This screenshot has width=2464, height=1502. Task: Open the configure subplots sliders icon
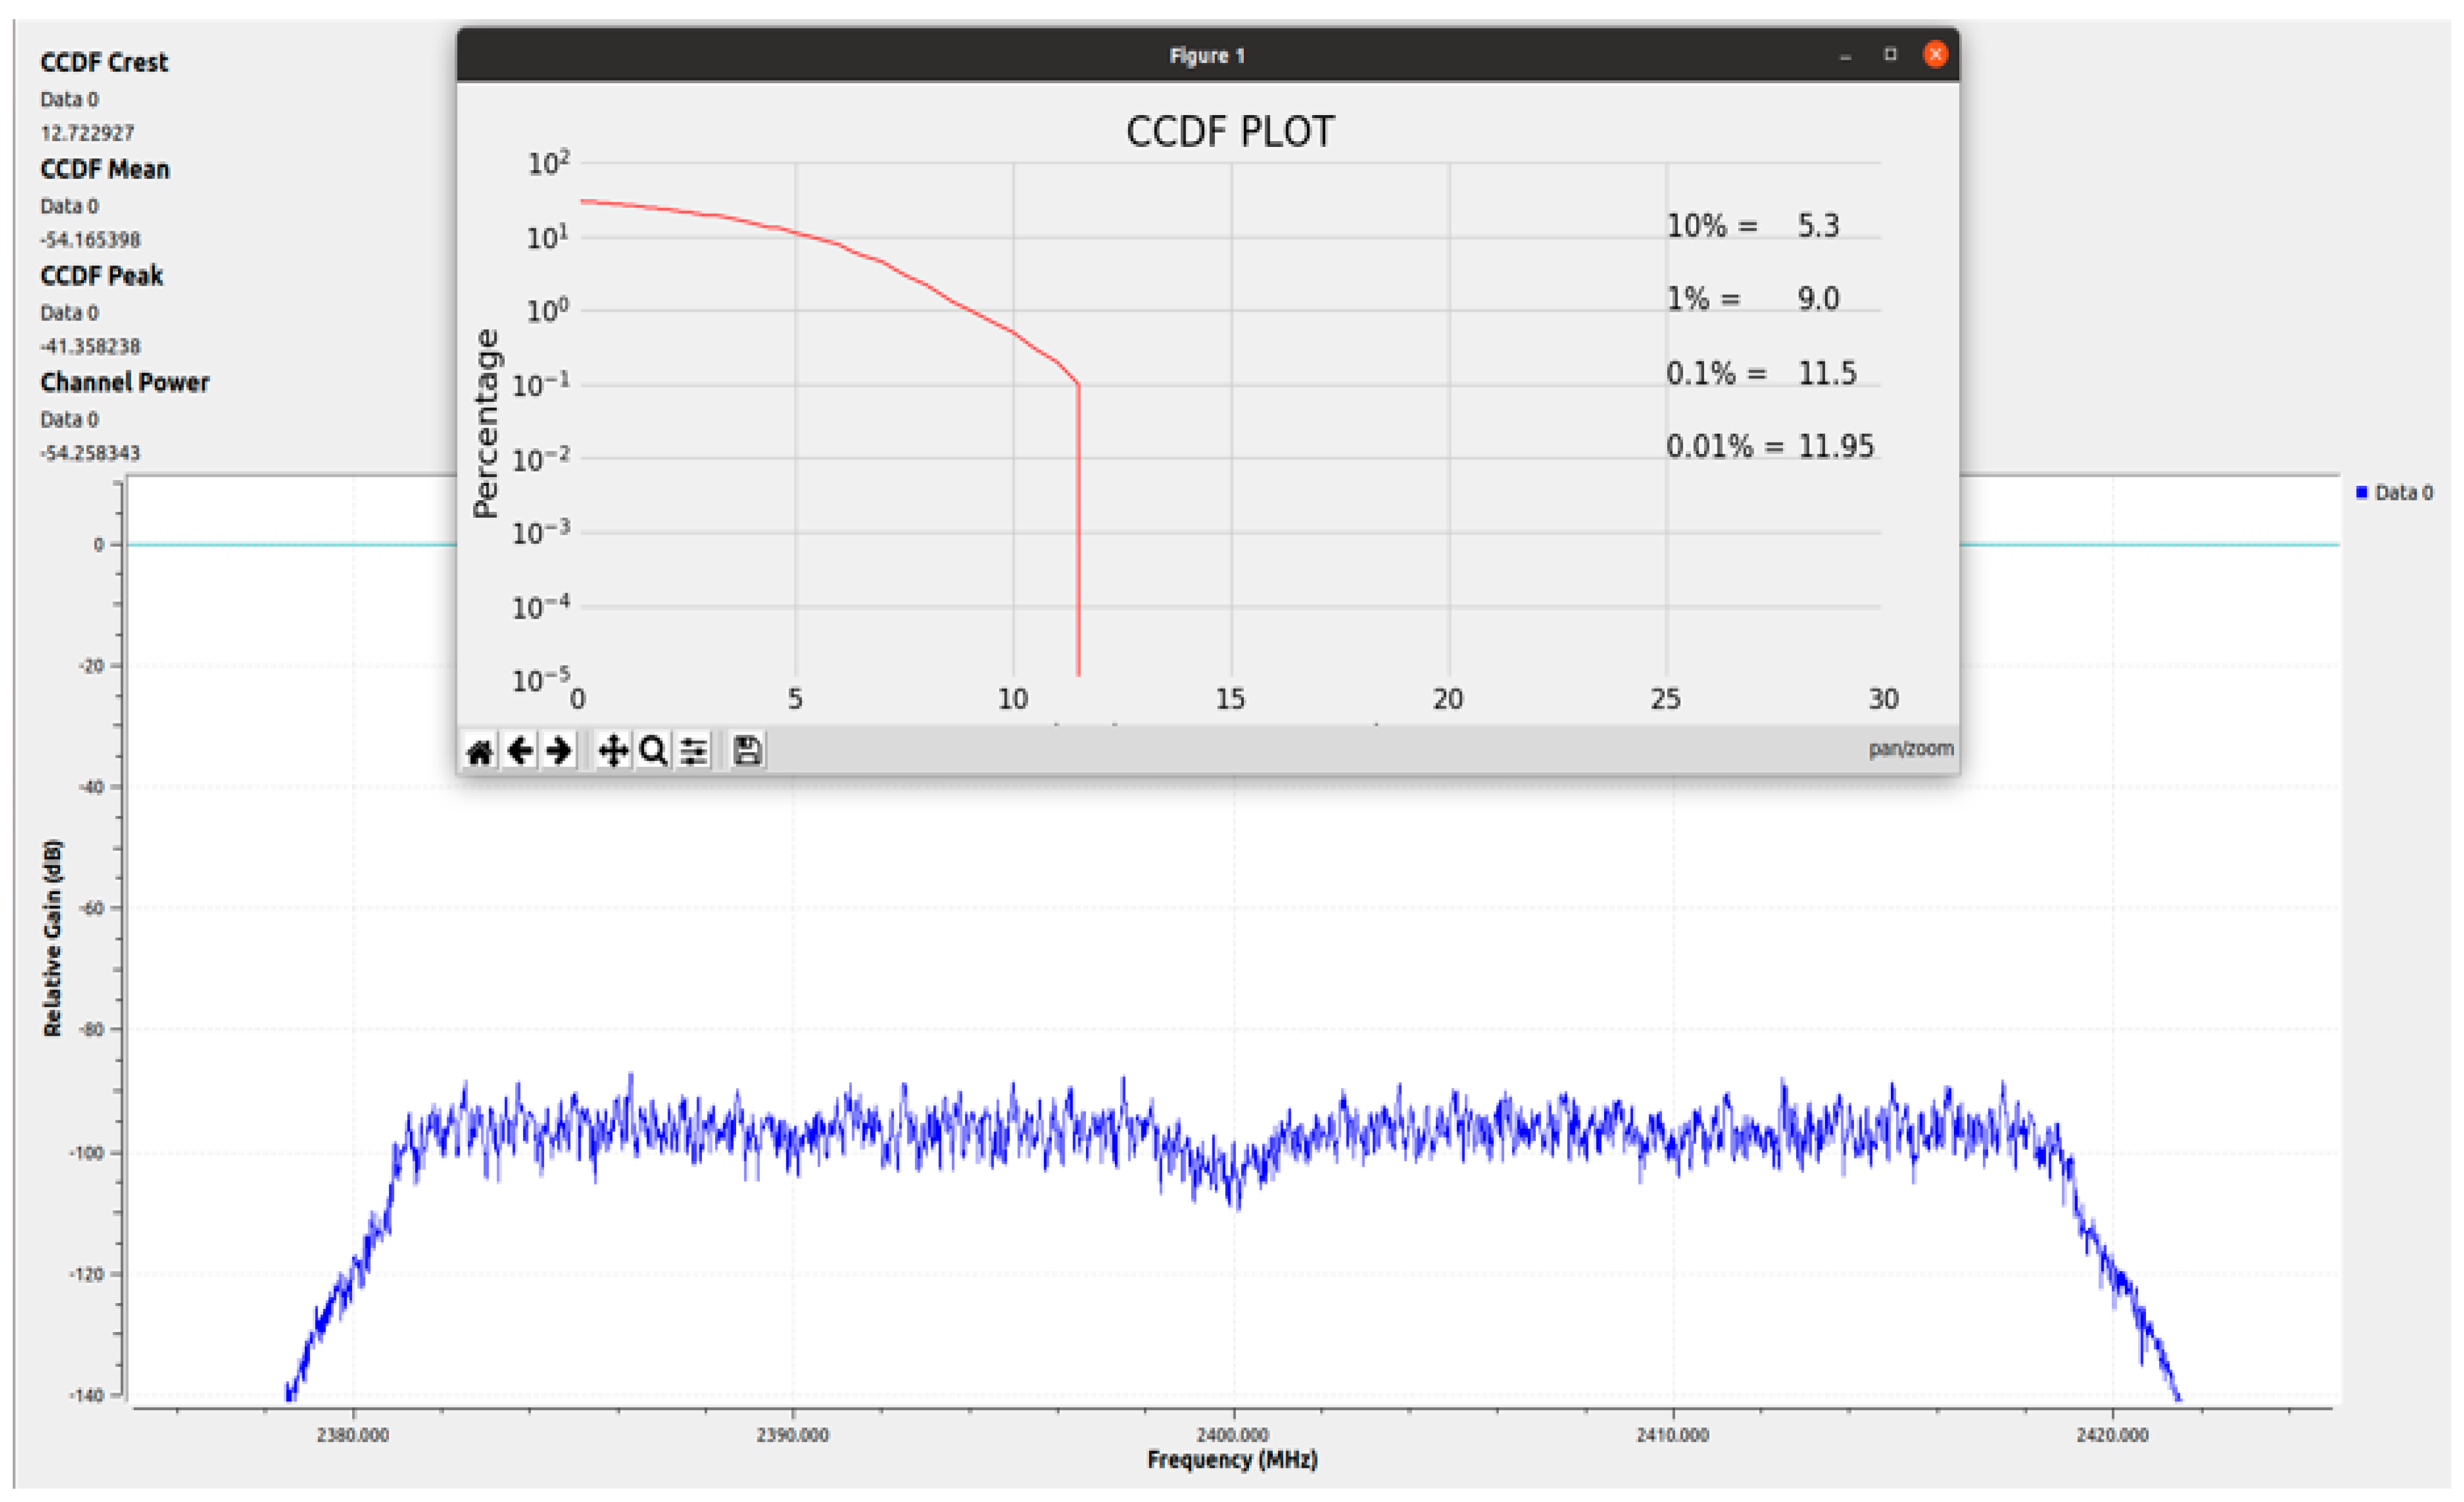pyautogui.click(x=694, y=751)
